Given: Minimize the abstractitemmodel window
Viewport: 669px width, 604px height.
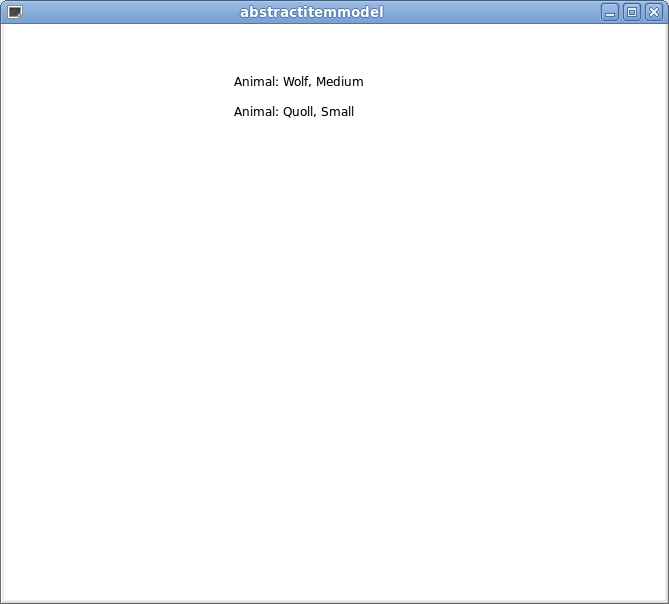Looking at the screenshot, I should (610, 12).
